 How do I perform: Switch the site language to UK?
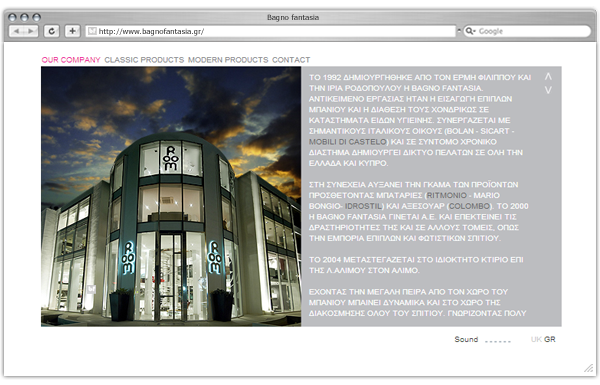[536, 339]
